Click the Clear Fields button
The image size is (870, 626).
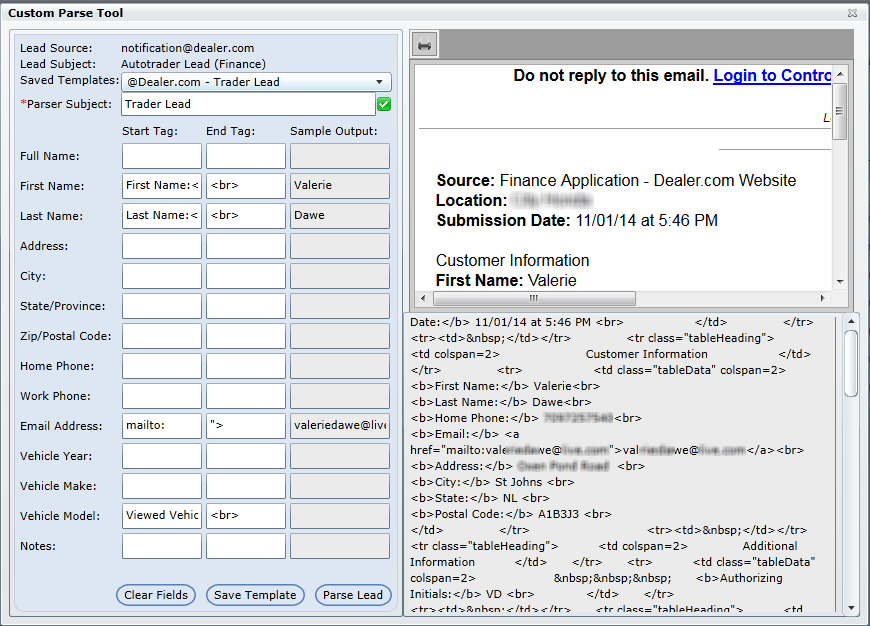click(x=155, y=595)
